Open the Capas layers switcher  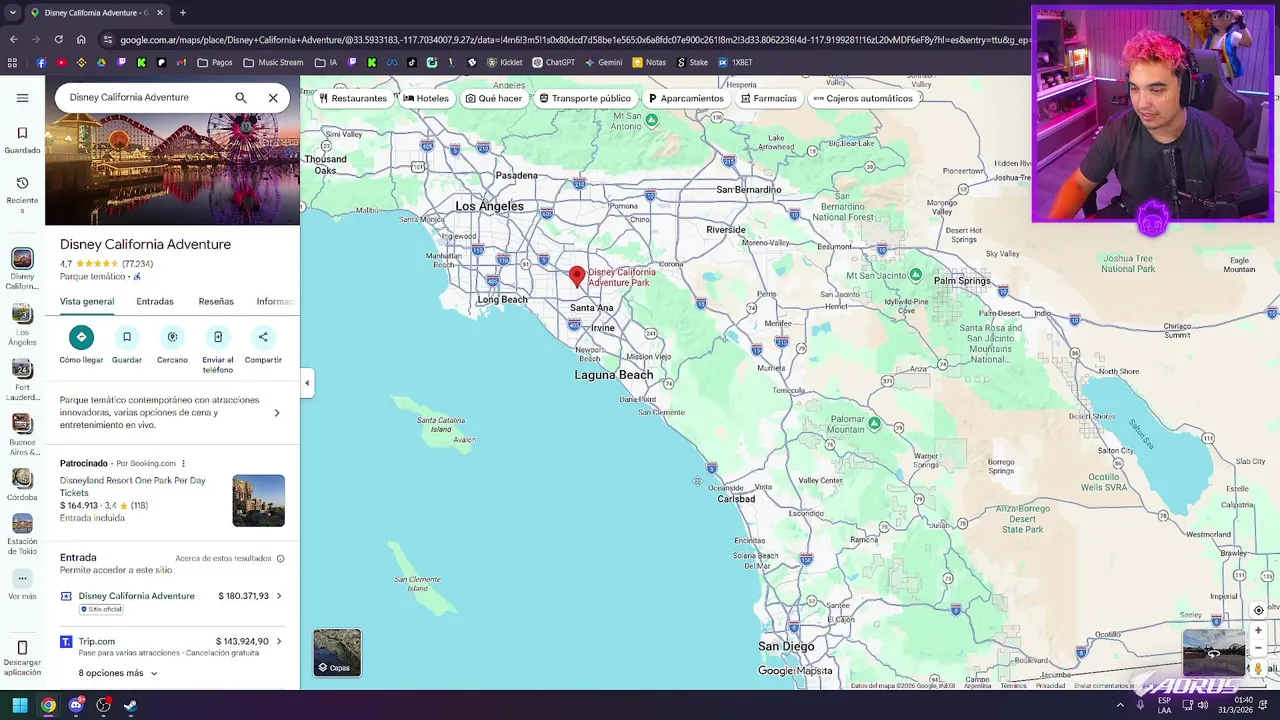pyautogui.click(x=337, y=653)
